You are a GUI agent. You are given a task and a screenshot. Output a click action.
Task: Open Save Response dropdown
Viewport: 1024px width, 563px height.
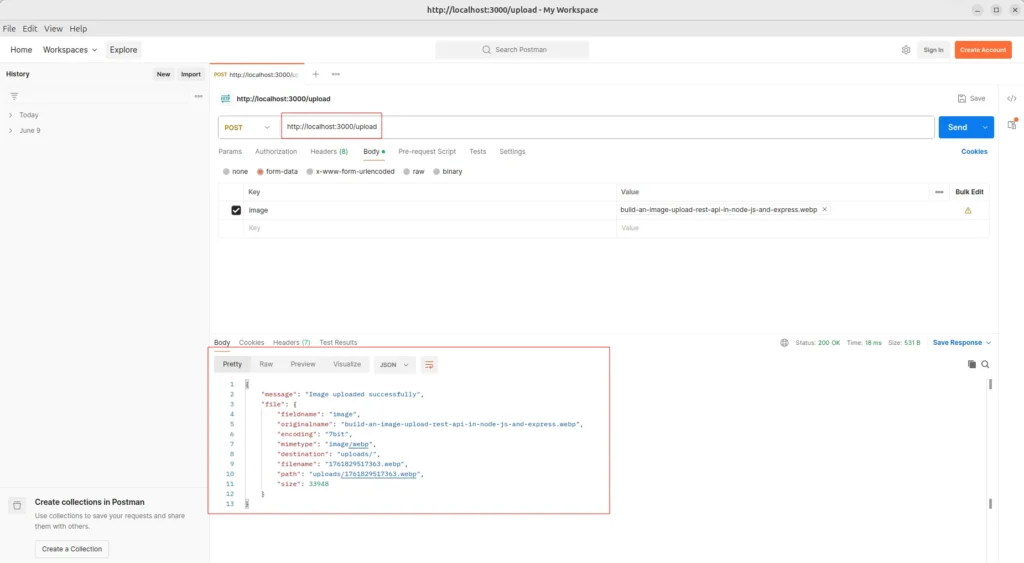coord(962,342)
